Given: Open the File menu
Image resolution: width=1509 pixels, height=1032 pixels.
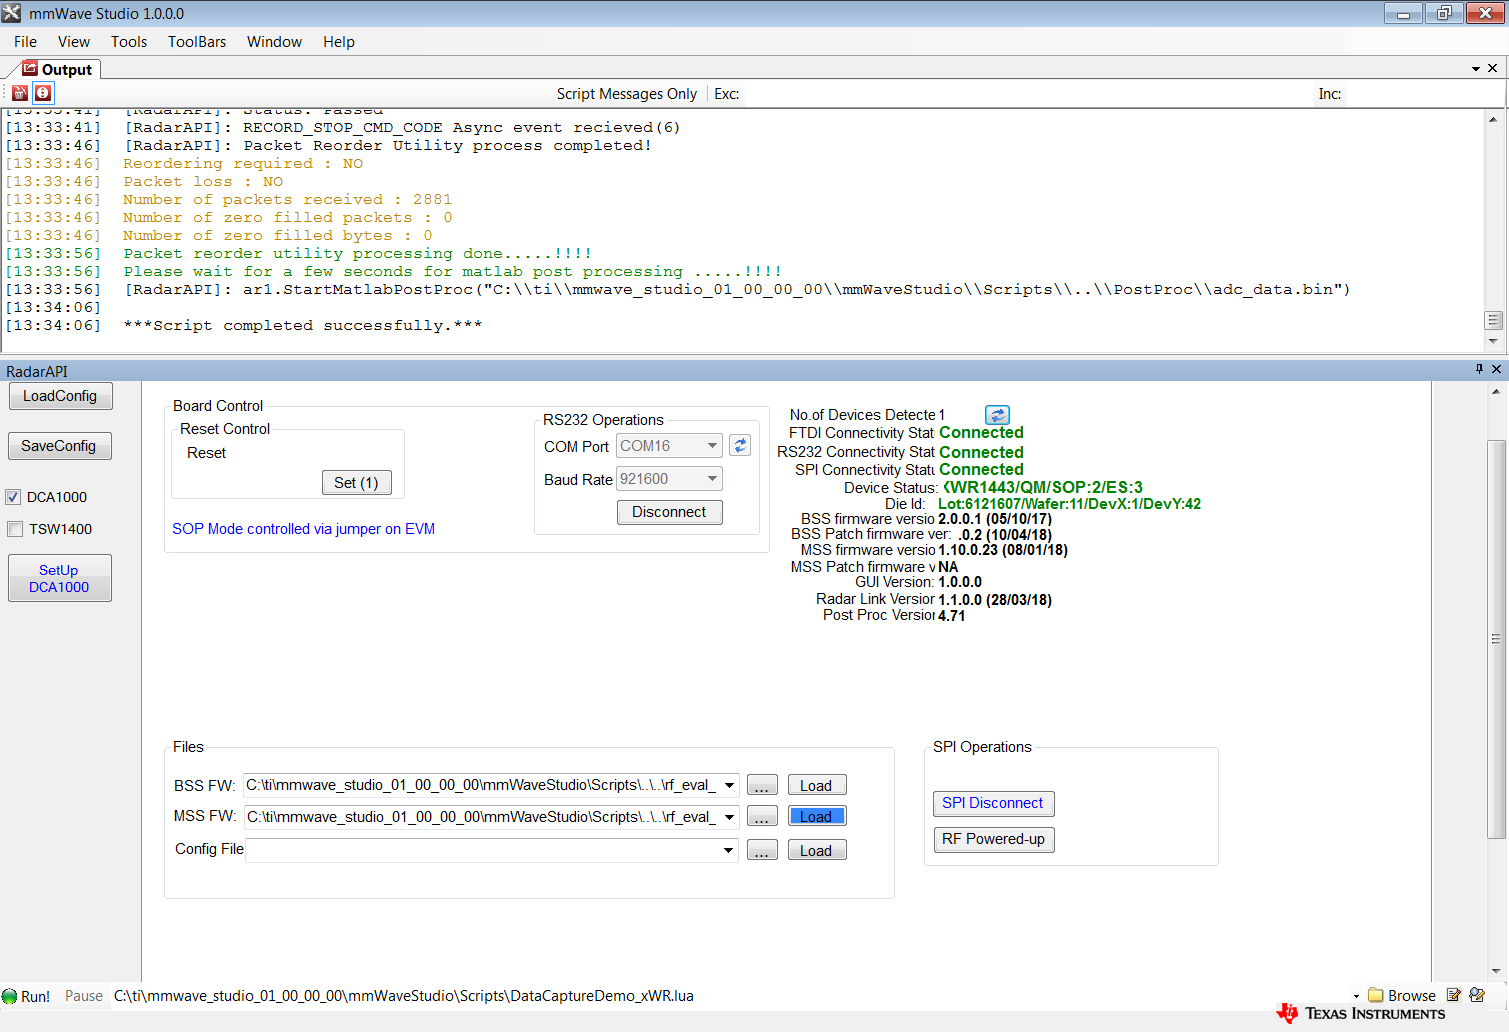Looking at the screenshot, I should 25,42.
